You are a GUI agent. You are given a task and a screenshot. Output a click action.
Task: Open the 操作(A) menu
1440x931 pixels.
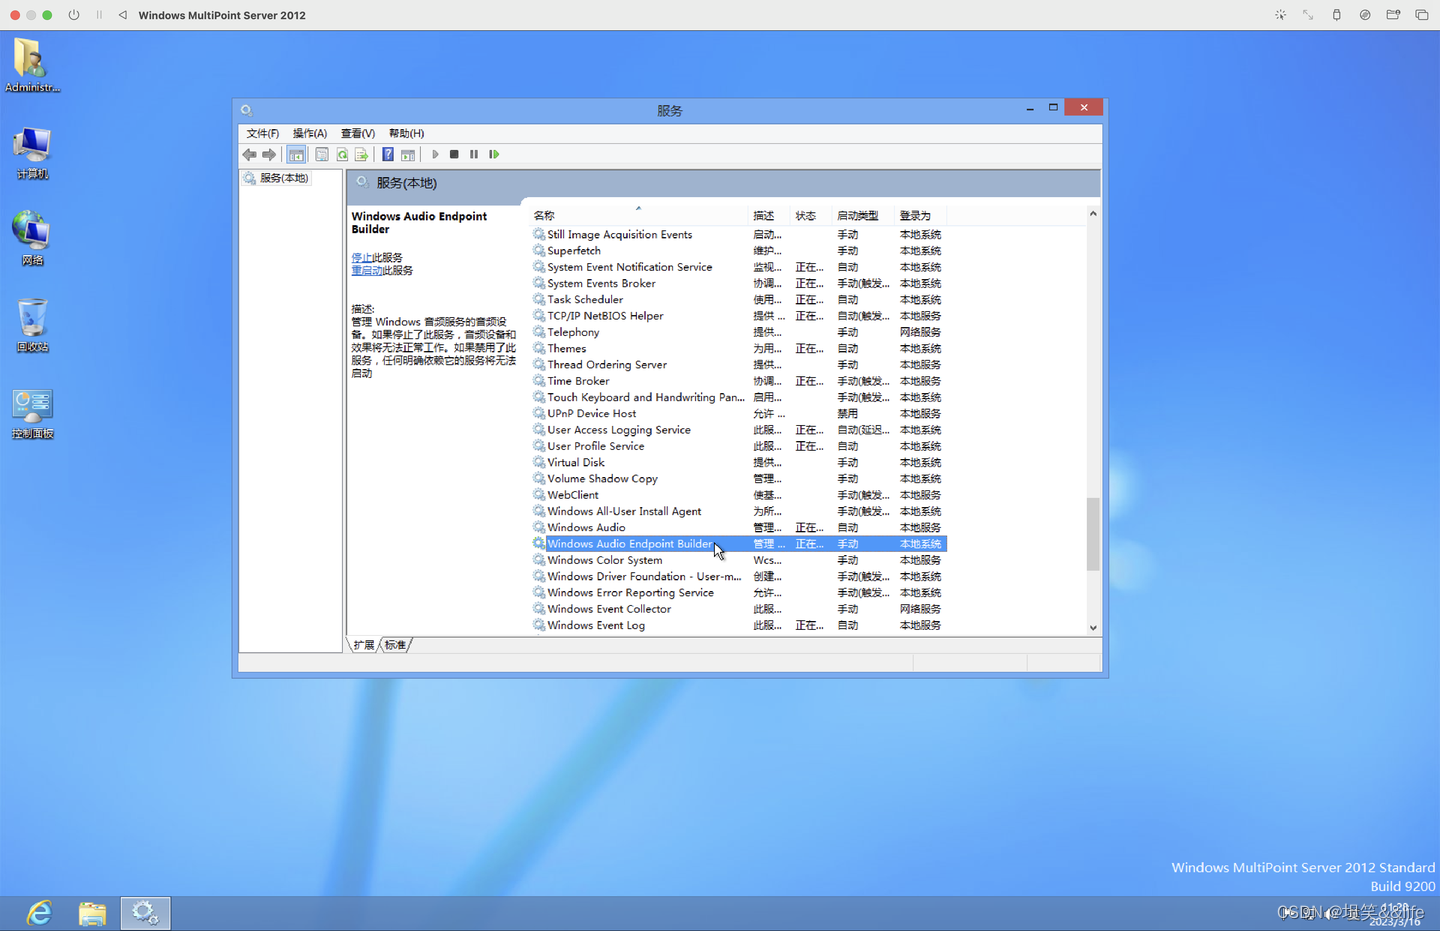(x=310, y=133)
